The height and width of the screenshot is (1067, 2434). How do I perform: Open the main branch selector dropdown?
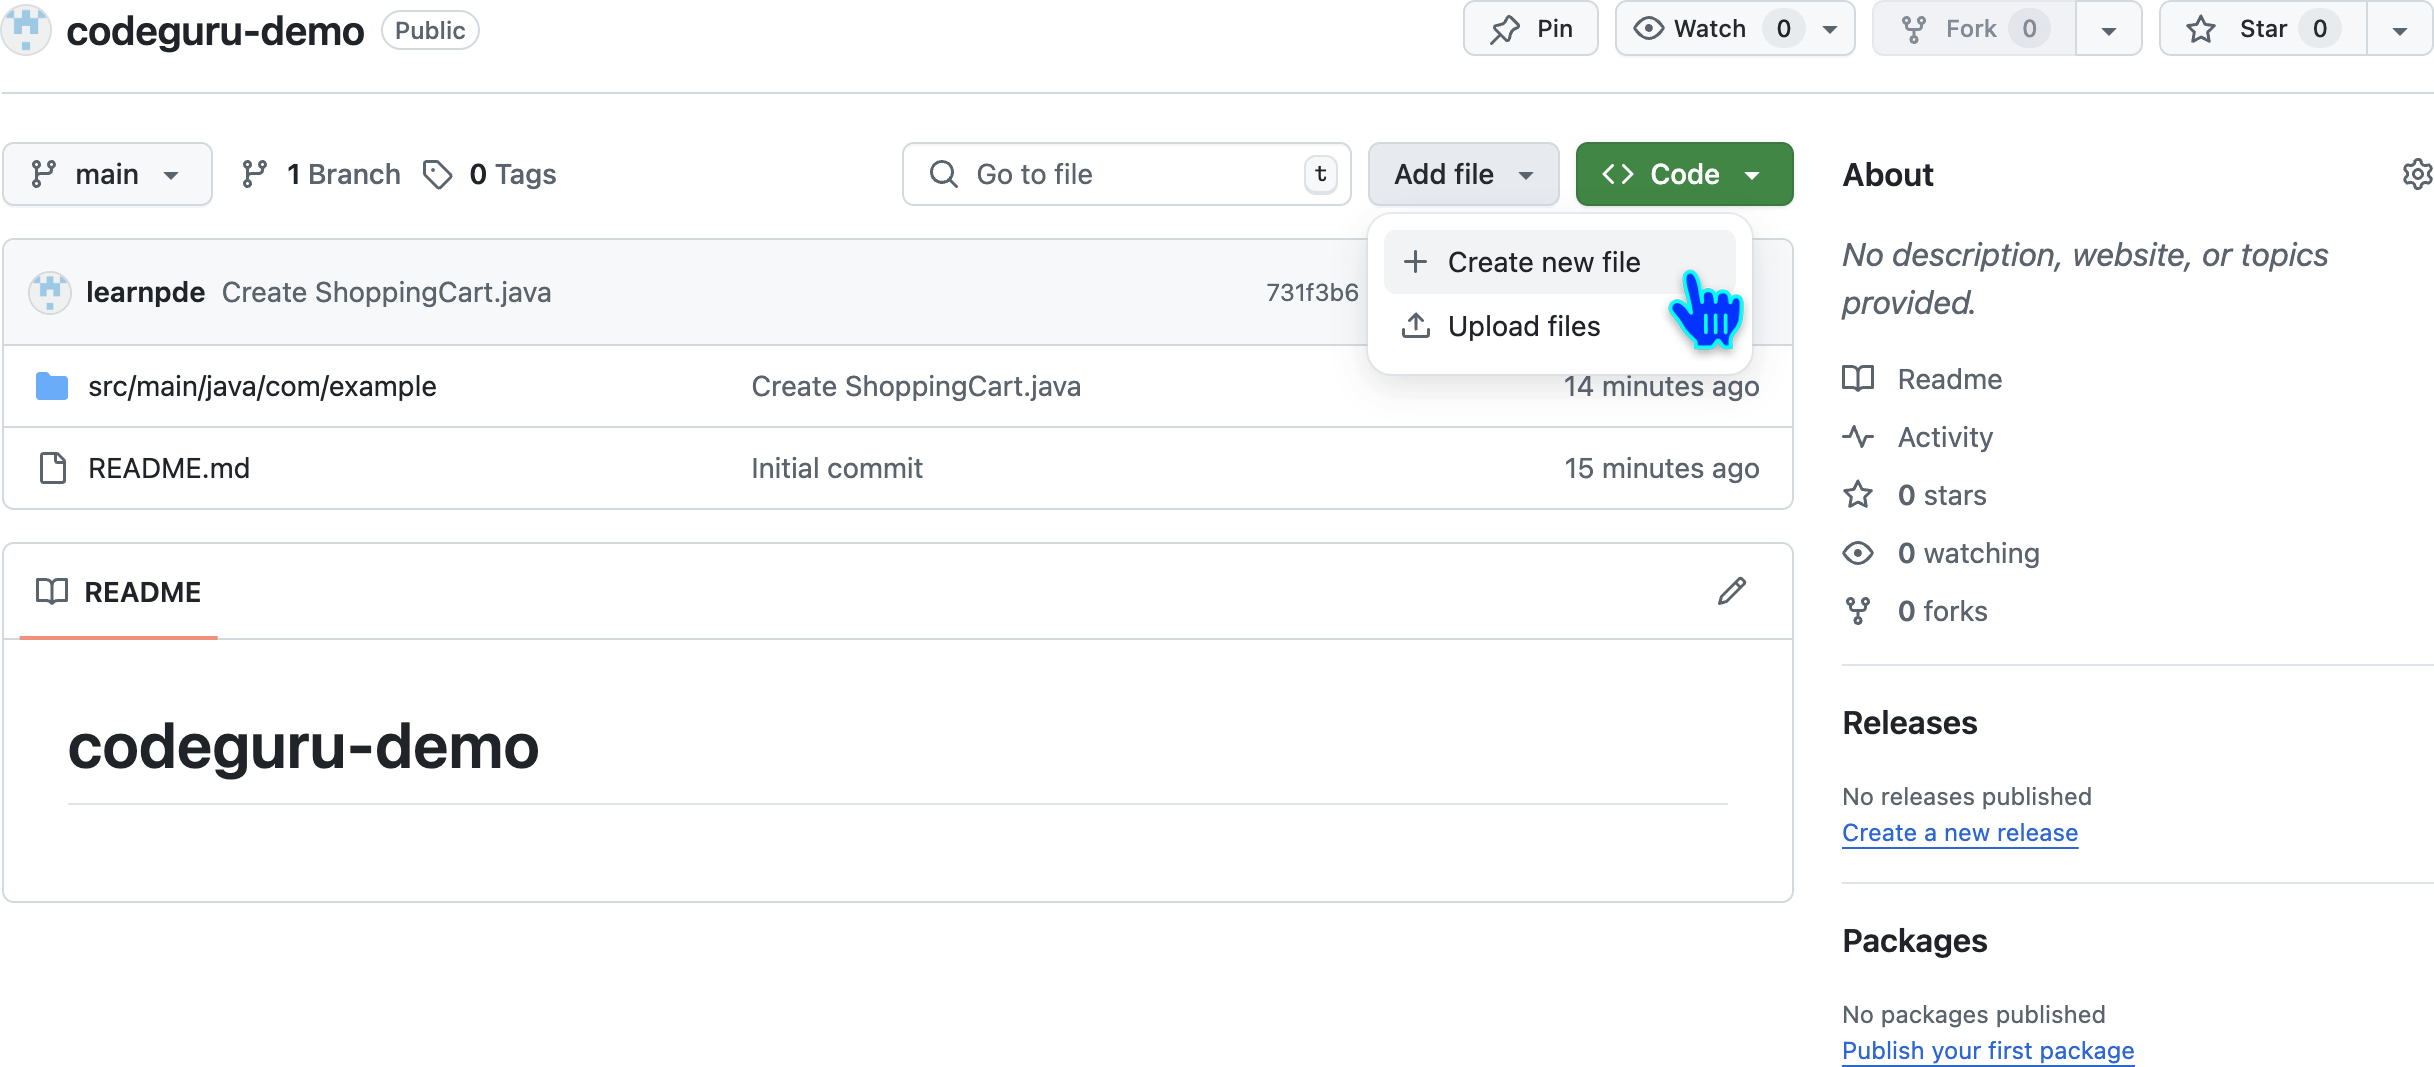[x=107, y=174]
